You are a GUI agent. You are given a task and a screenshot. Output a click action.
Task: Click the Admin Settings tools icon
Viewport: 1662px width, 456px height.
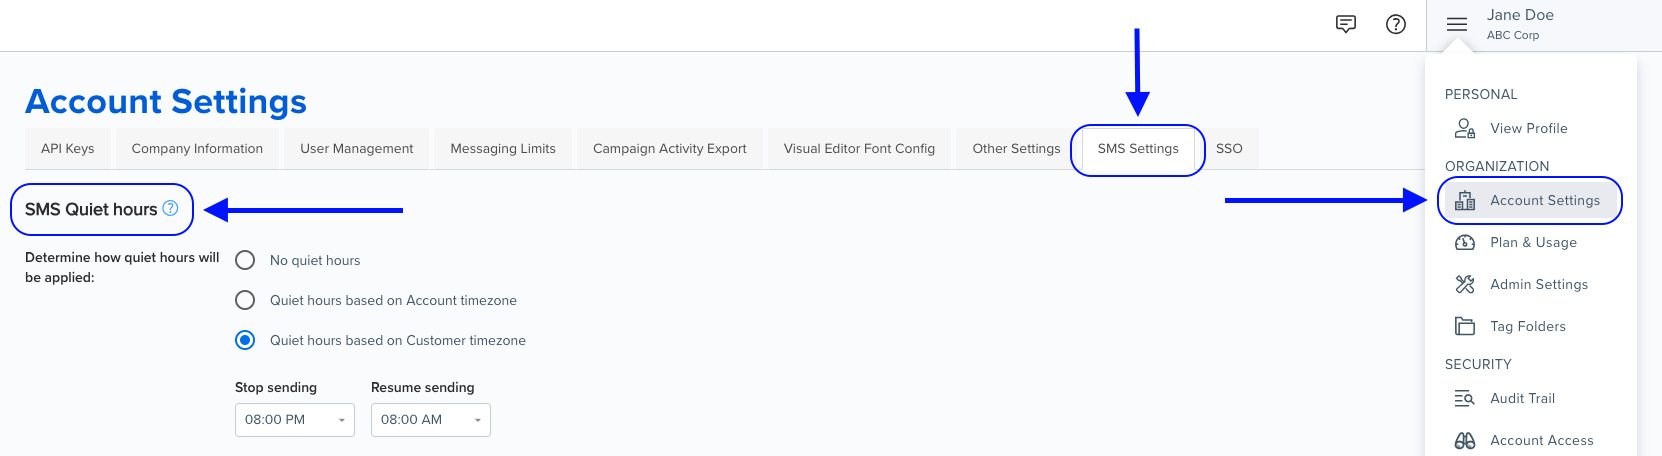(x=1465, y=284)
